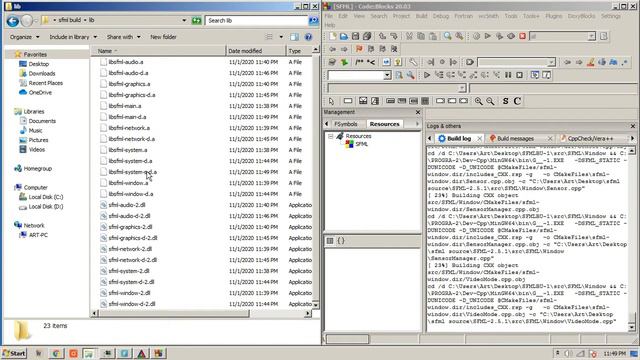Click the Explorer help question mark icon
The image size is (640, 360).
coord(308,37)
